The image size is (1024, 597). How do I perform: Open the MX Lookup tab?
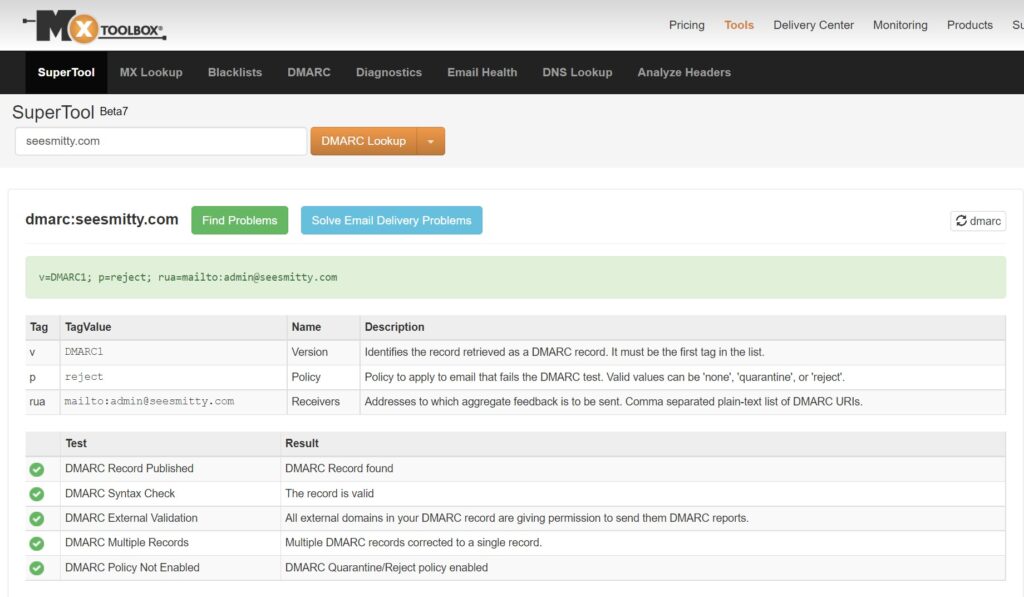point(151,73)
